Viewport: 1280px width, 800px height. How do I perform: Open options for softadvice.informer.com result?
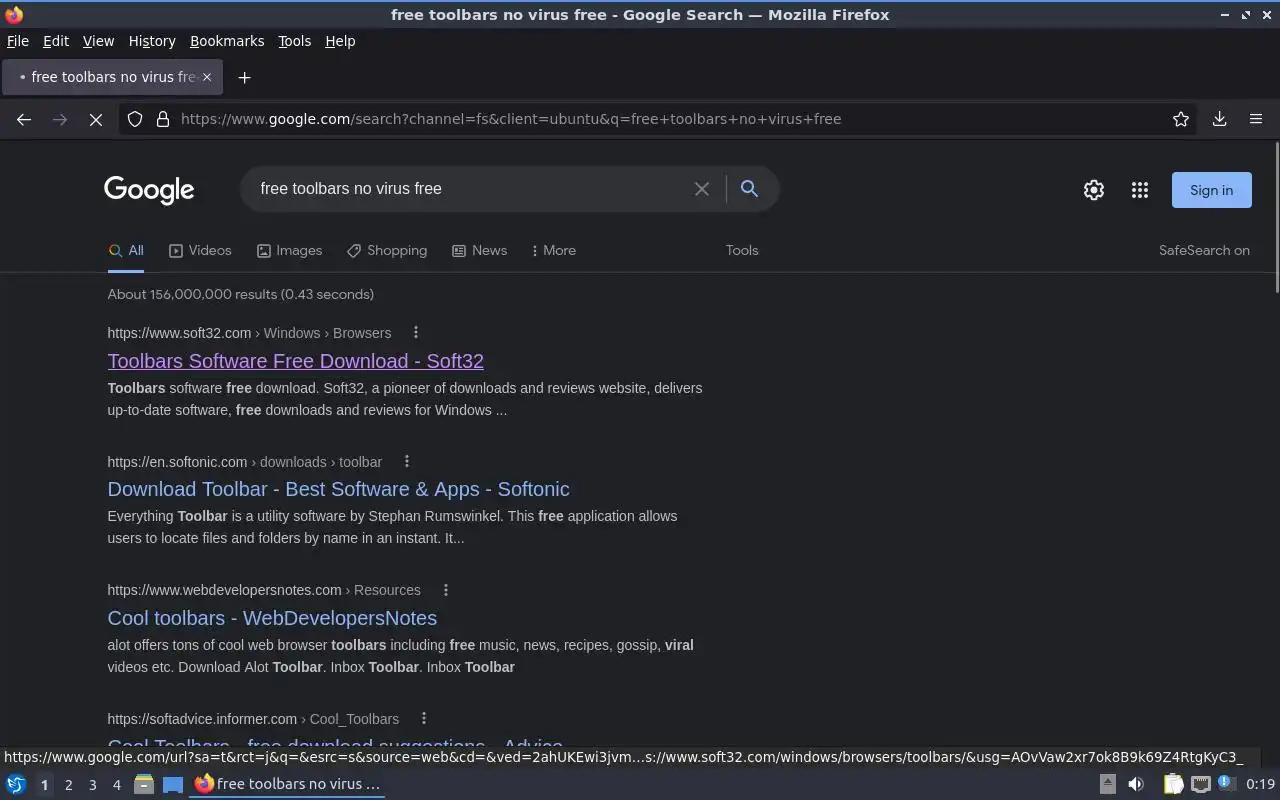(424, 719)
